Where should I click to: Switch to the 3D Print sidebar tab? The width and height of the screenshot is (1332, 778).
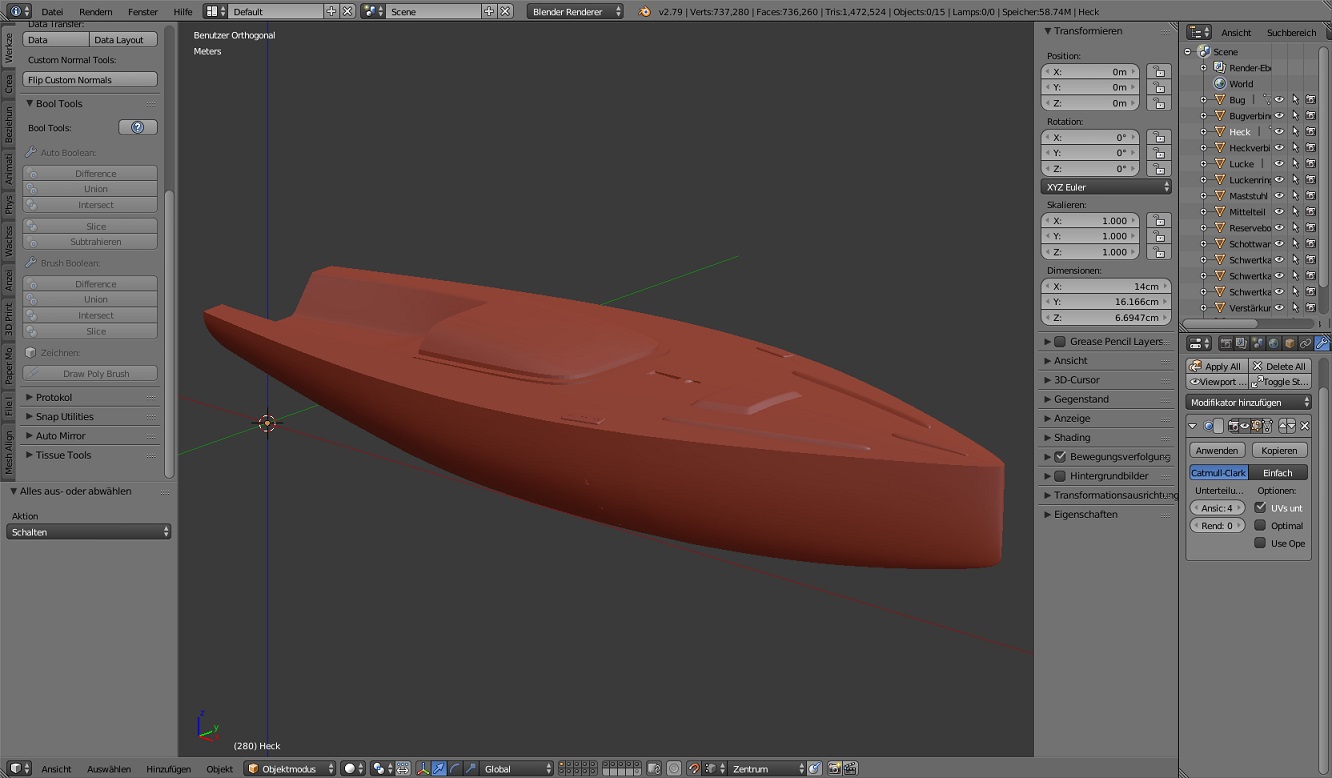pos(9,318)
